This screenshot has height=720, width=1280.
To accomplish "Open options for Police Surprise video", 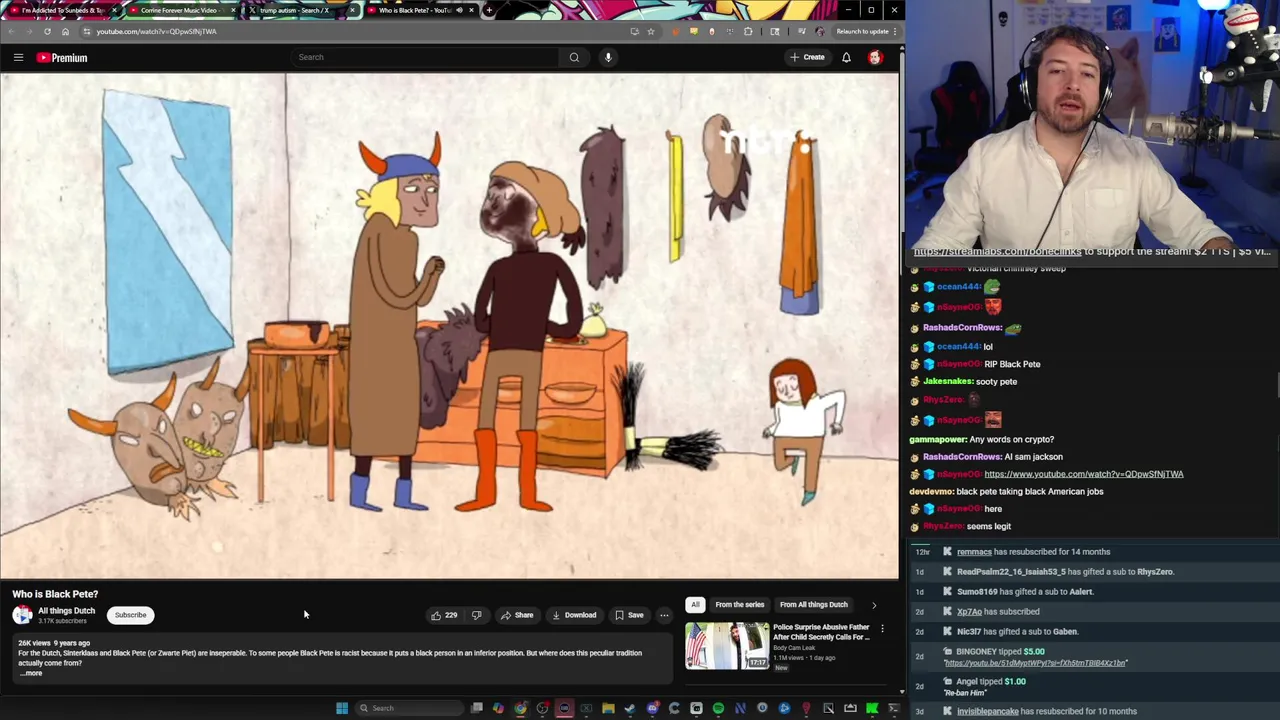I will 882,629.
